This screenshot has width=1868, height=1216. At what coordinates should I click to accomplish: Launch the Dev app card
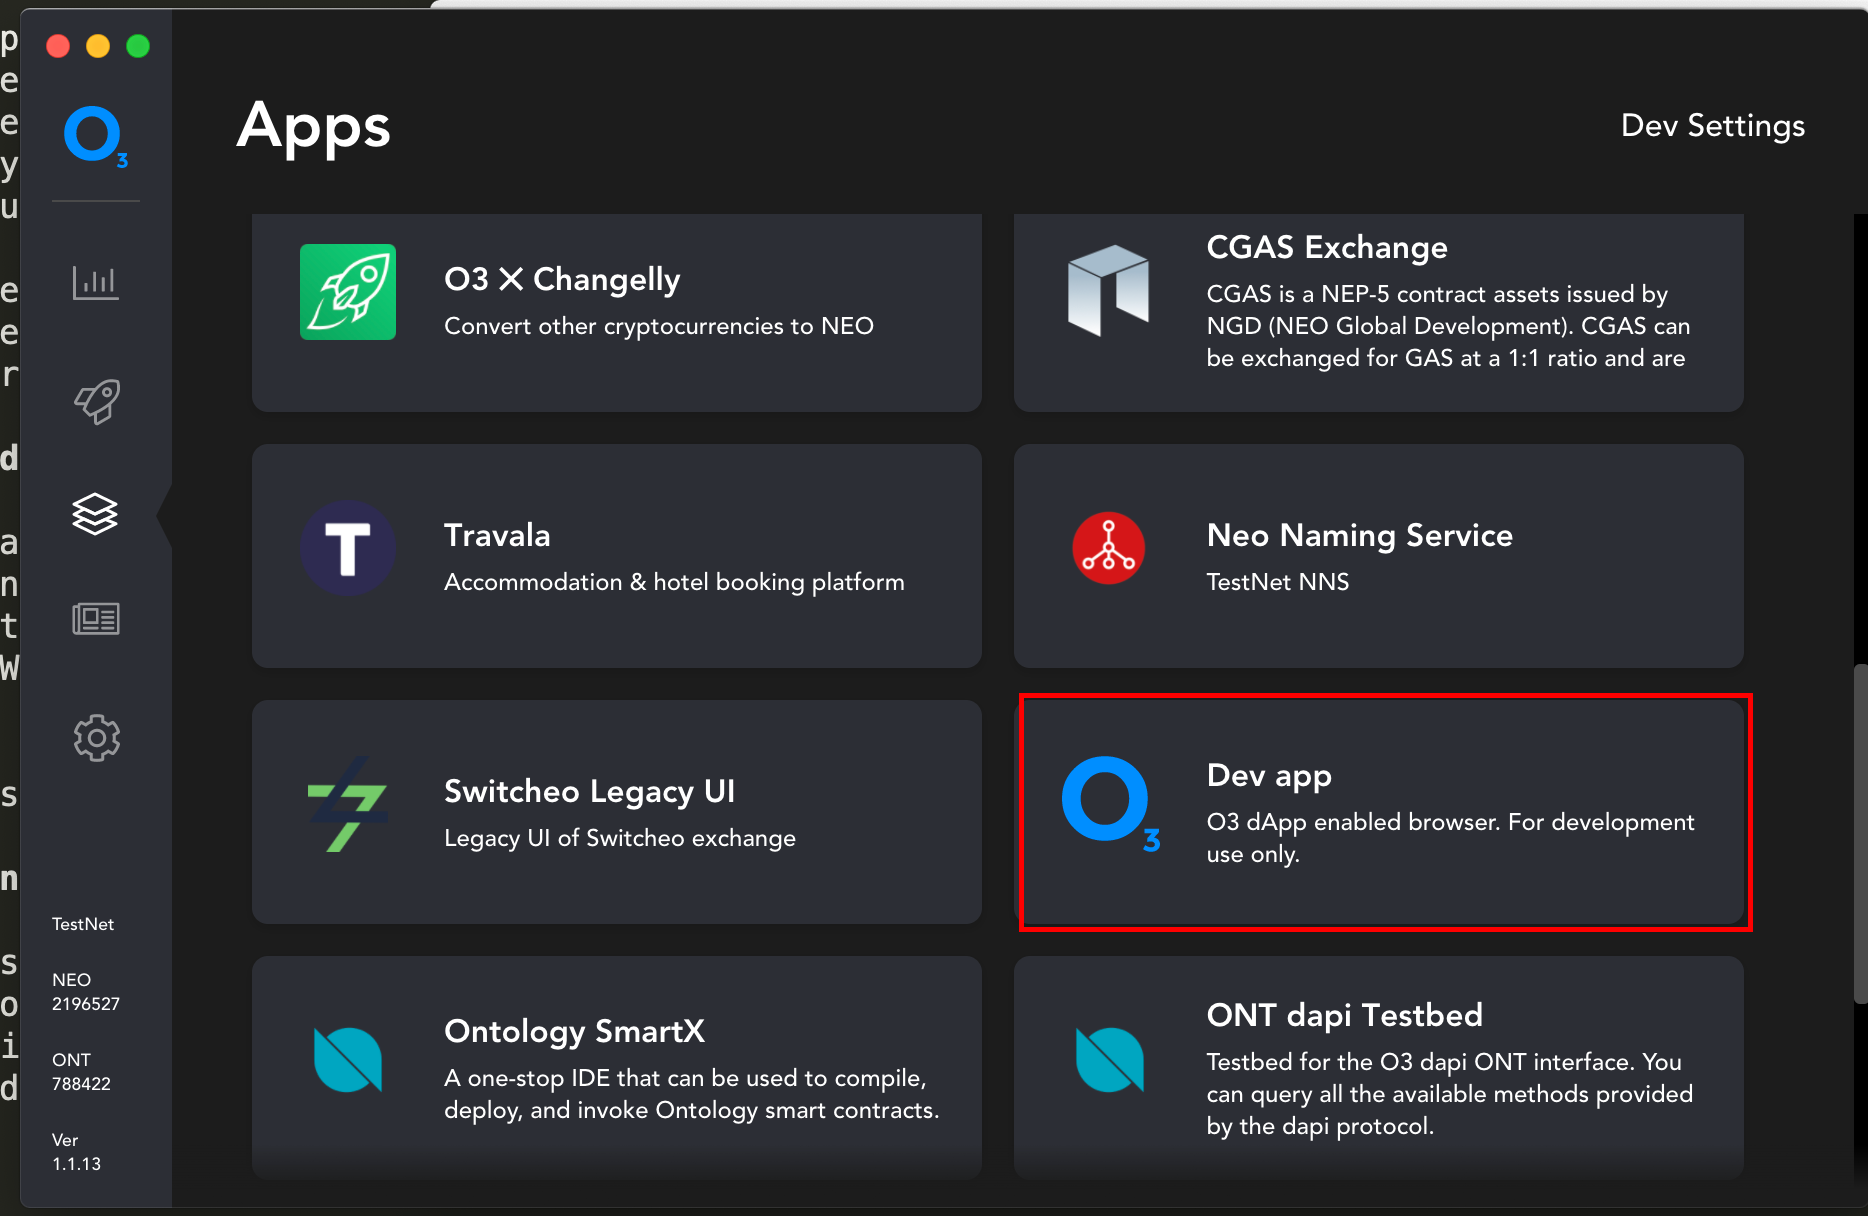[x=1379, y=812]
